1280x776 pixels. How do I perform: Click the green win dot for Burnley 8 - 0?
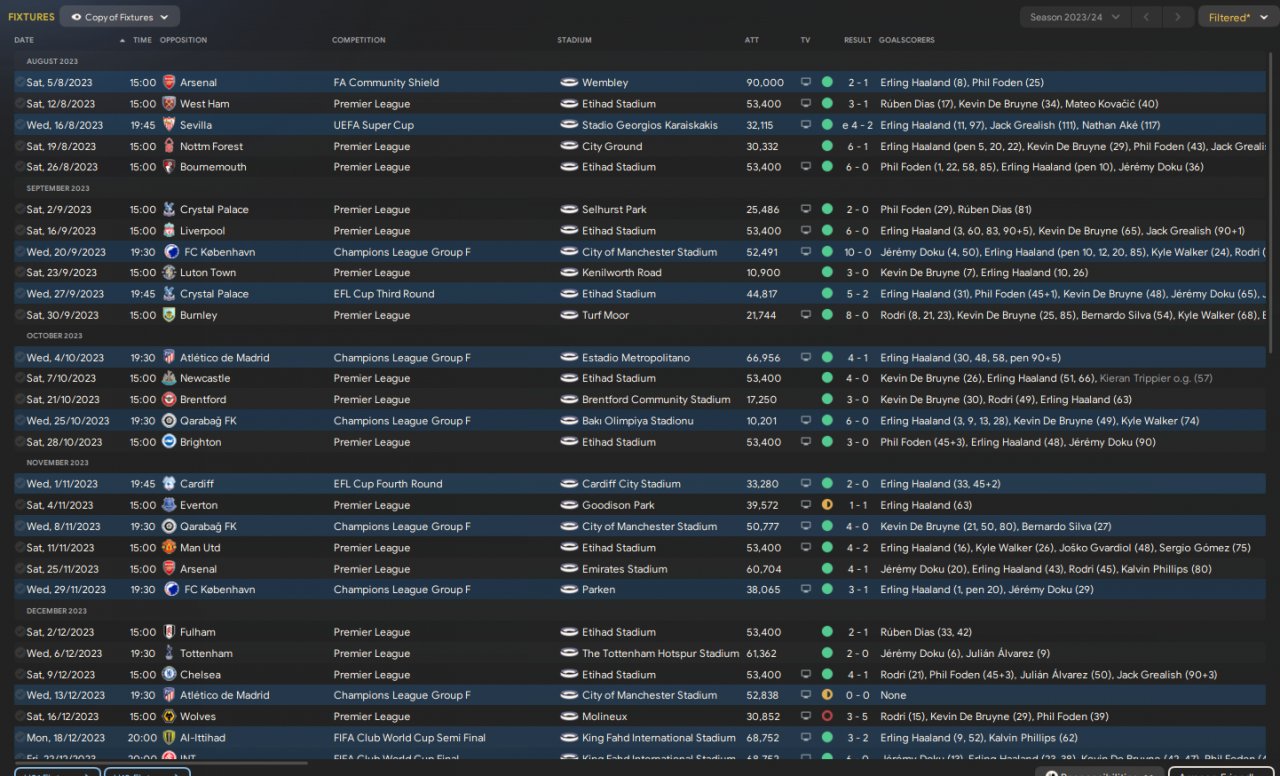click(x=827, y=315)
